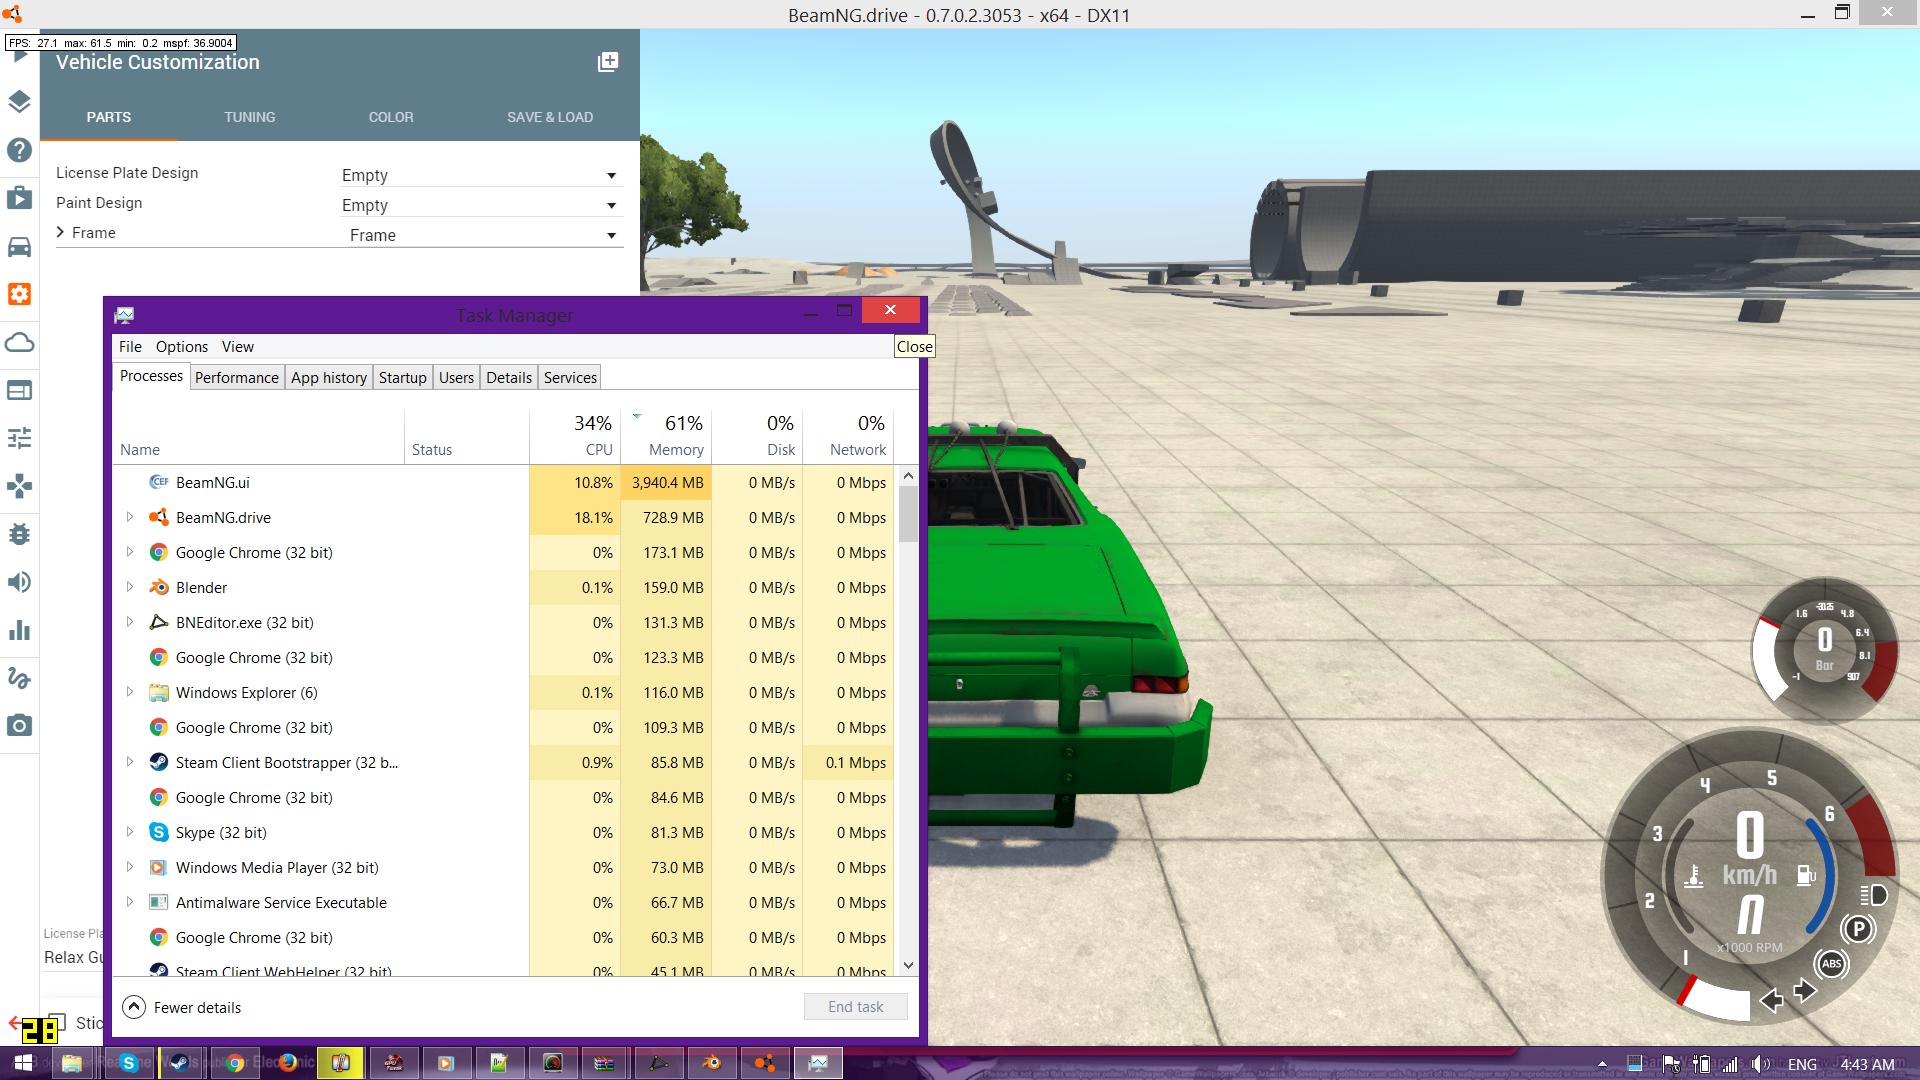Open the Task Manager Options menu
This screenshot has width=1920, height=1080.
[182, 346]
